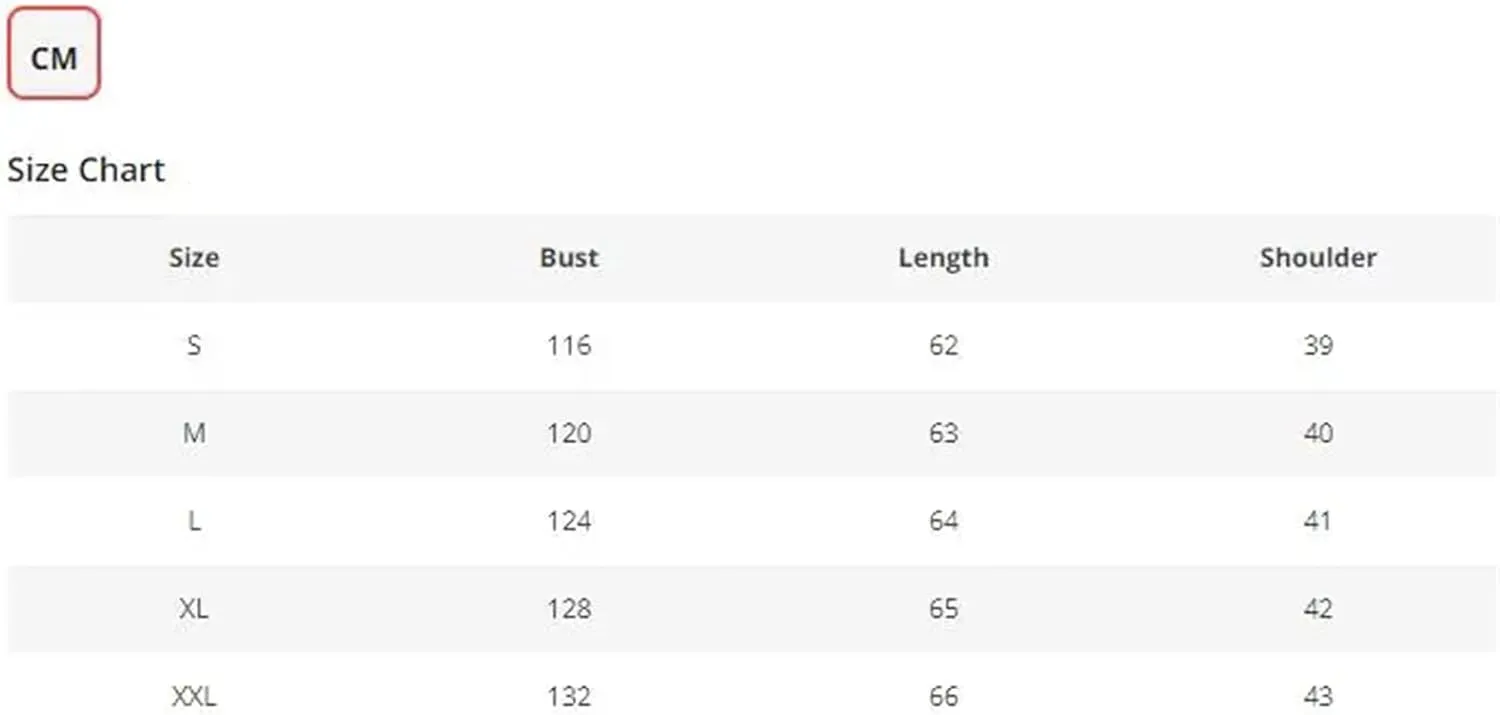Click the M size row label

[194, 433]
